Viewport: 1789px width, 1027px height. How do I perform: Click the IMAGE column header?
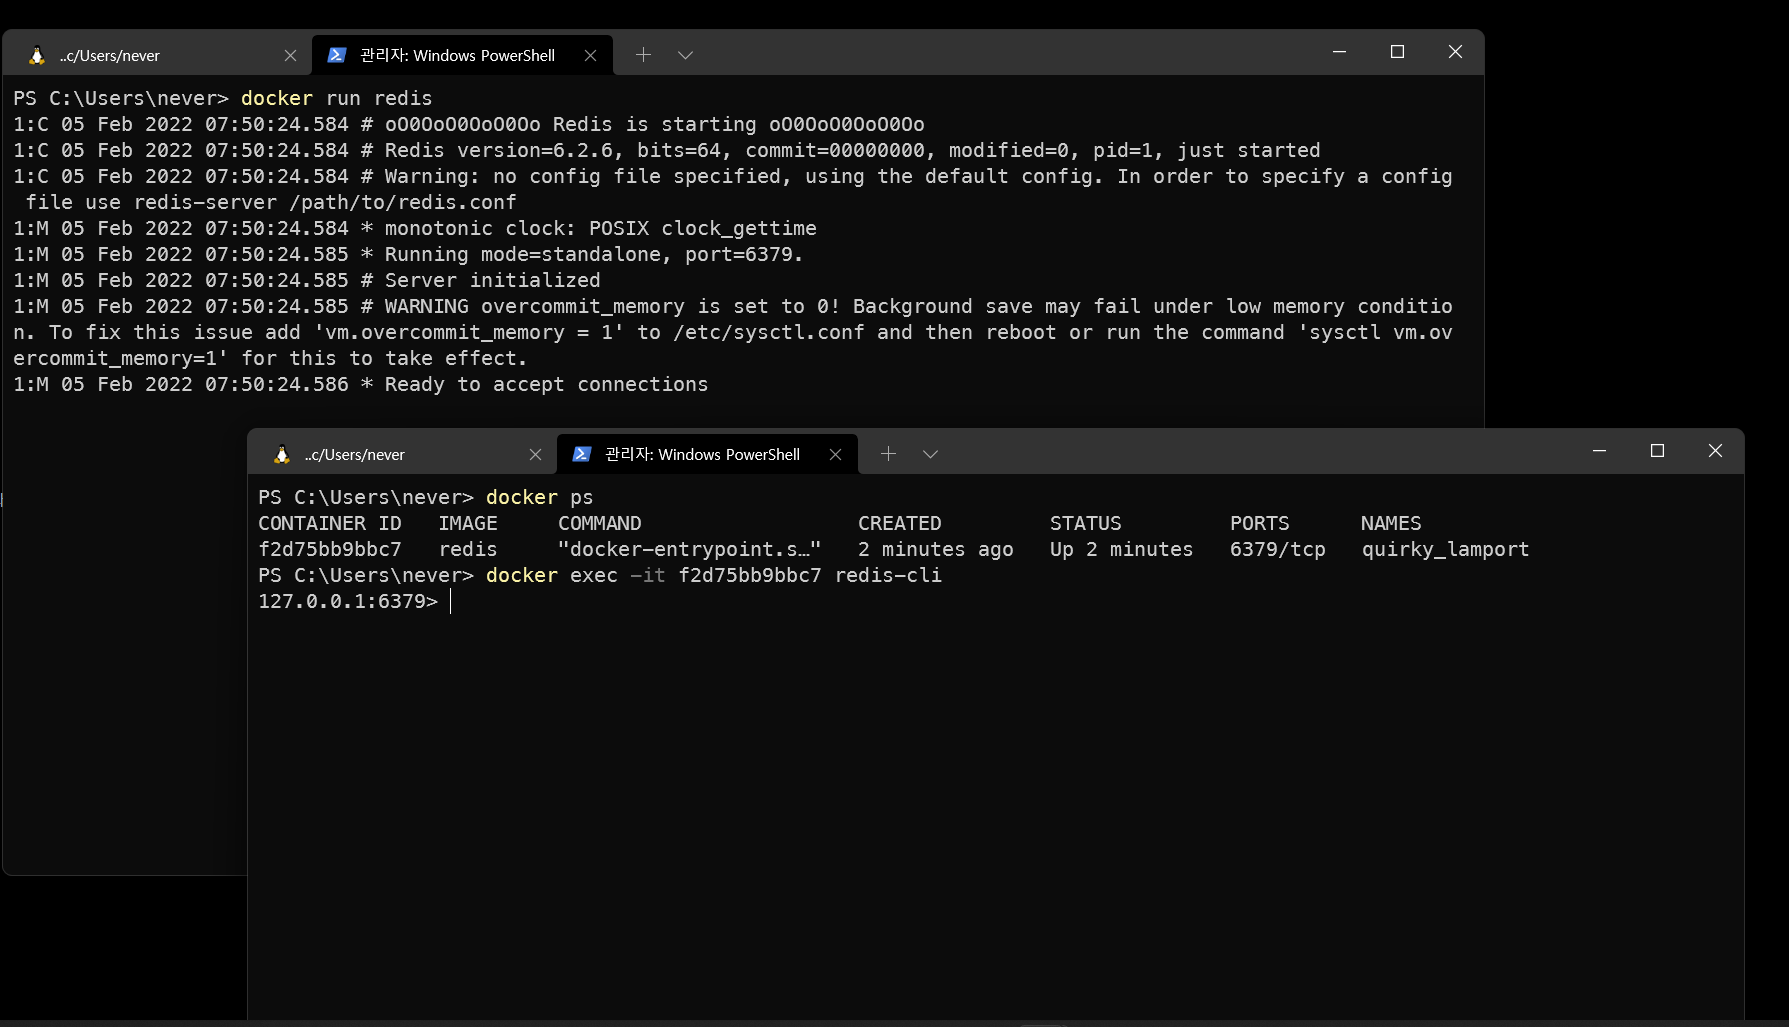coord(468,523)
